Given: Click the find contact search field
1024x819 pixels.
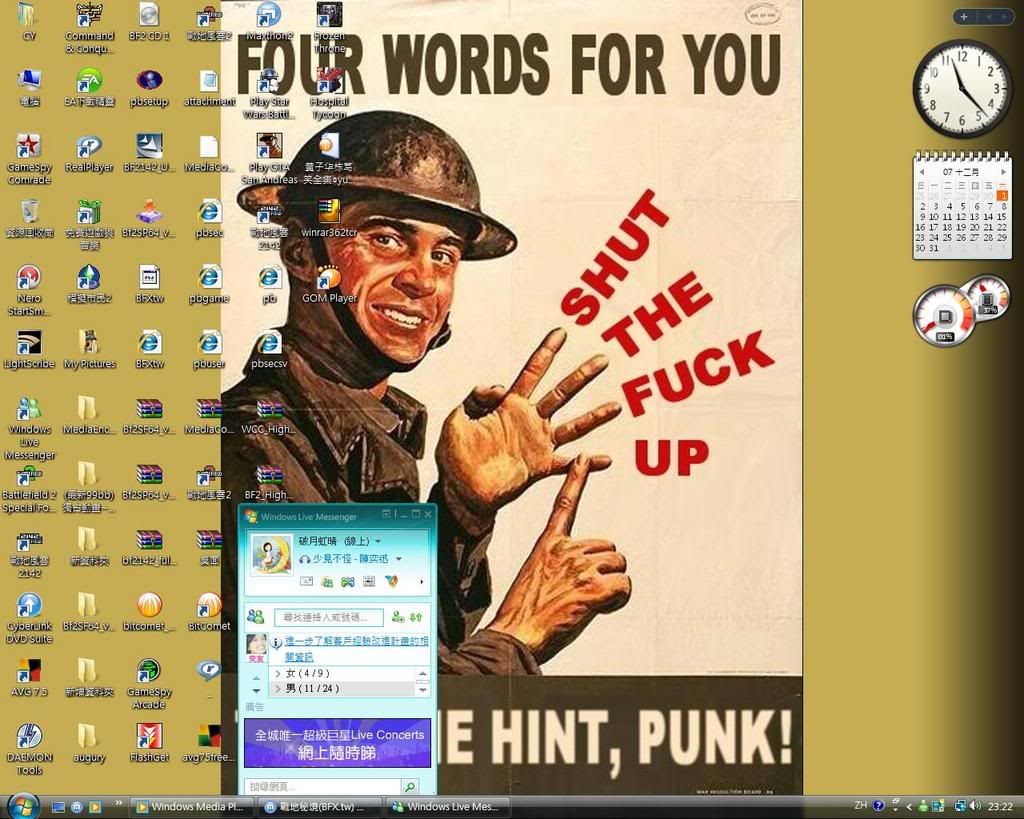Looking at the screenshot, I should [328, 618].
